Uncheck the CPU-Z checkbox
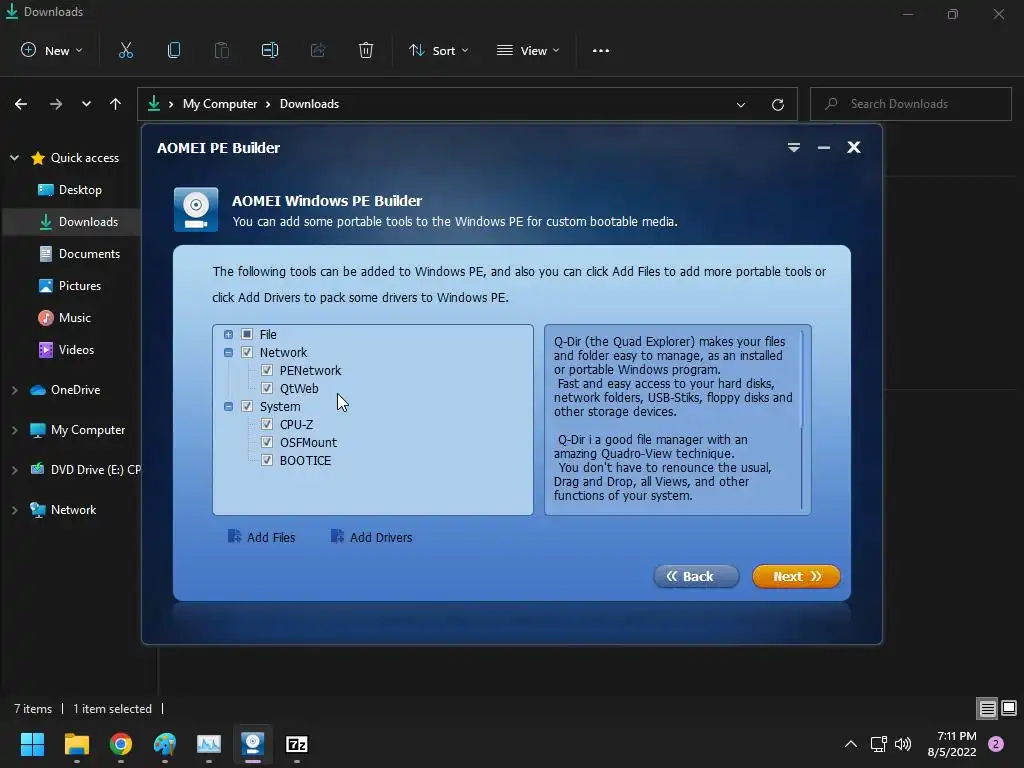The width and height of the screenshot is (1024, 768). tap(266, 424)
